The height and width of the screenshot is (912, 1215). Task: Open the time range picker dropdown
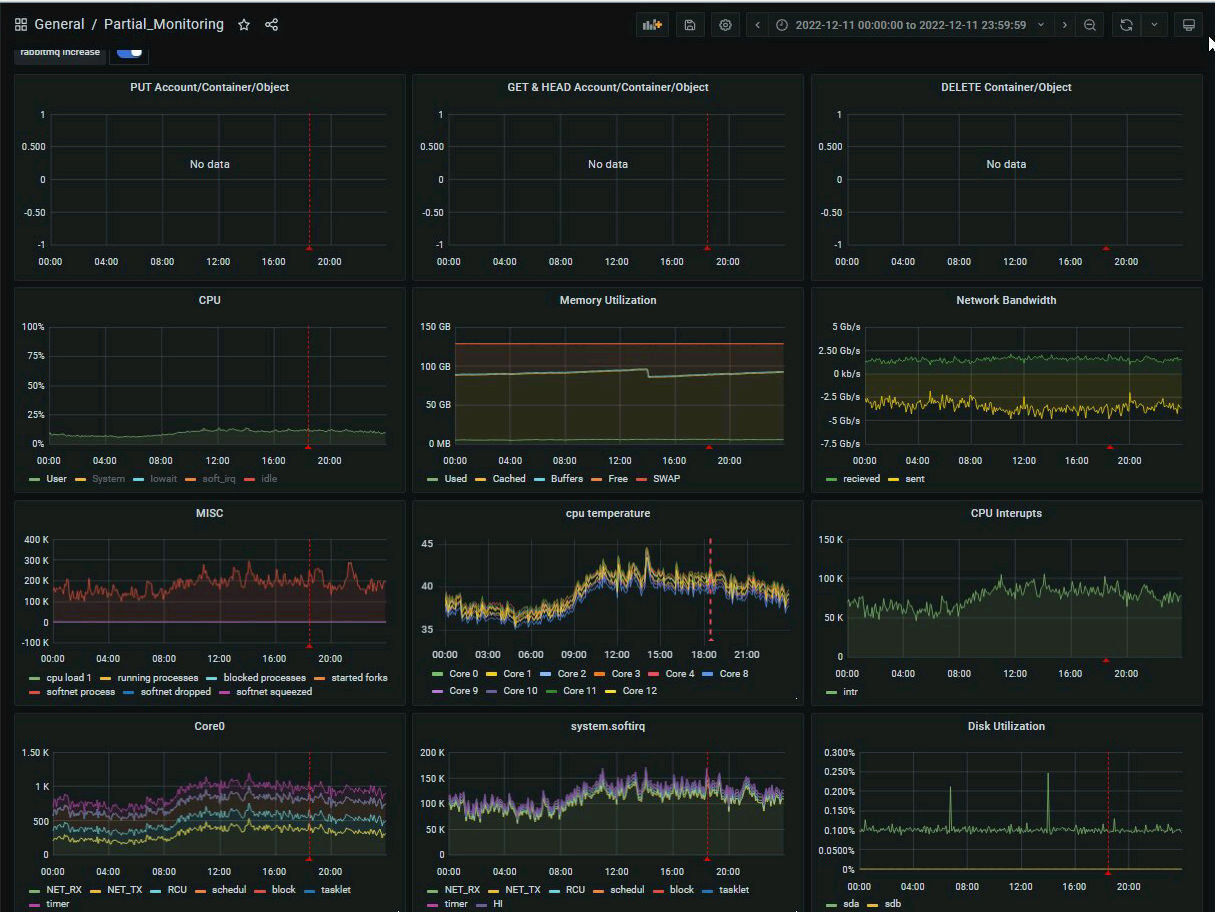[x=910, y=25]
